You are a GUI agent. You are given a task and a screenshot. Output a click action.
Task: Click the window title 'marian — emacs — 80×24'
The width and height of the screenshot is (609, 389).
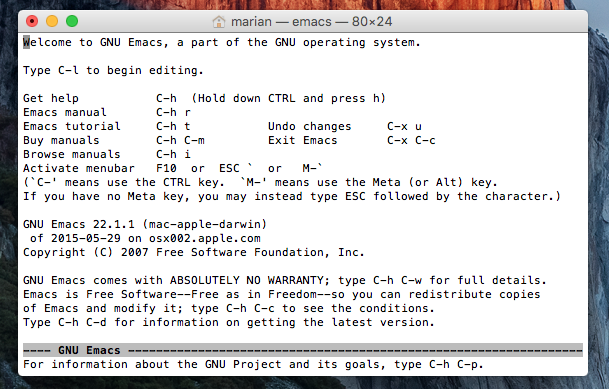click(311, 21)
